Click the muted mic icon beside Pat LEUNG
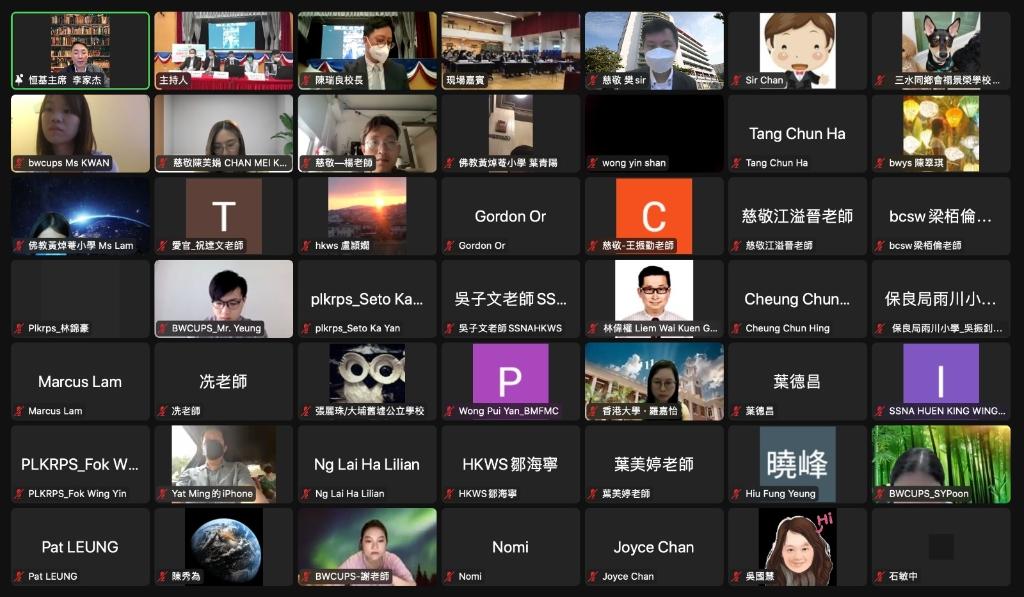Viewport: 1024px width, 597px height. coord(19,577)
